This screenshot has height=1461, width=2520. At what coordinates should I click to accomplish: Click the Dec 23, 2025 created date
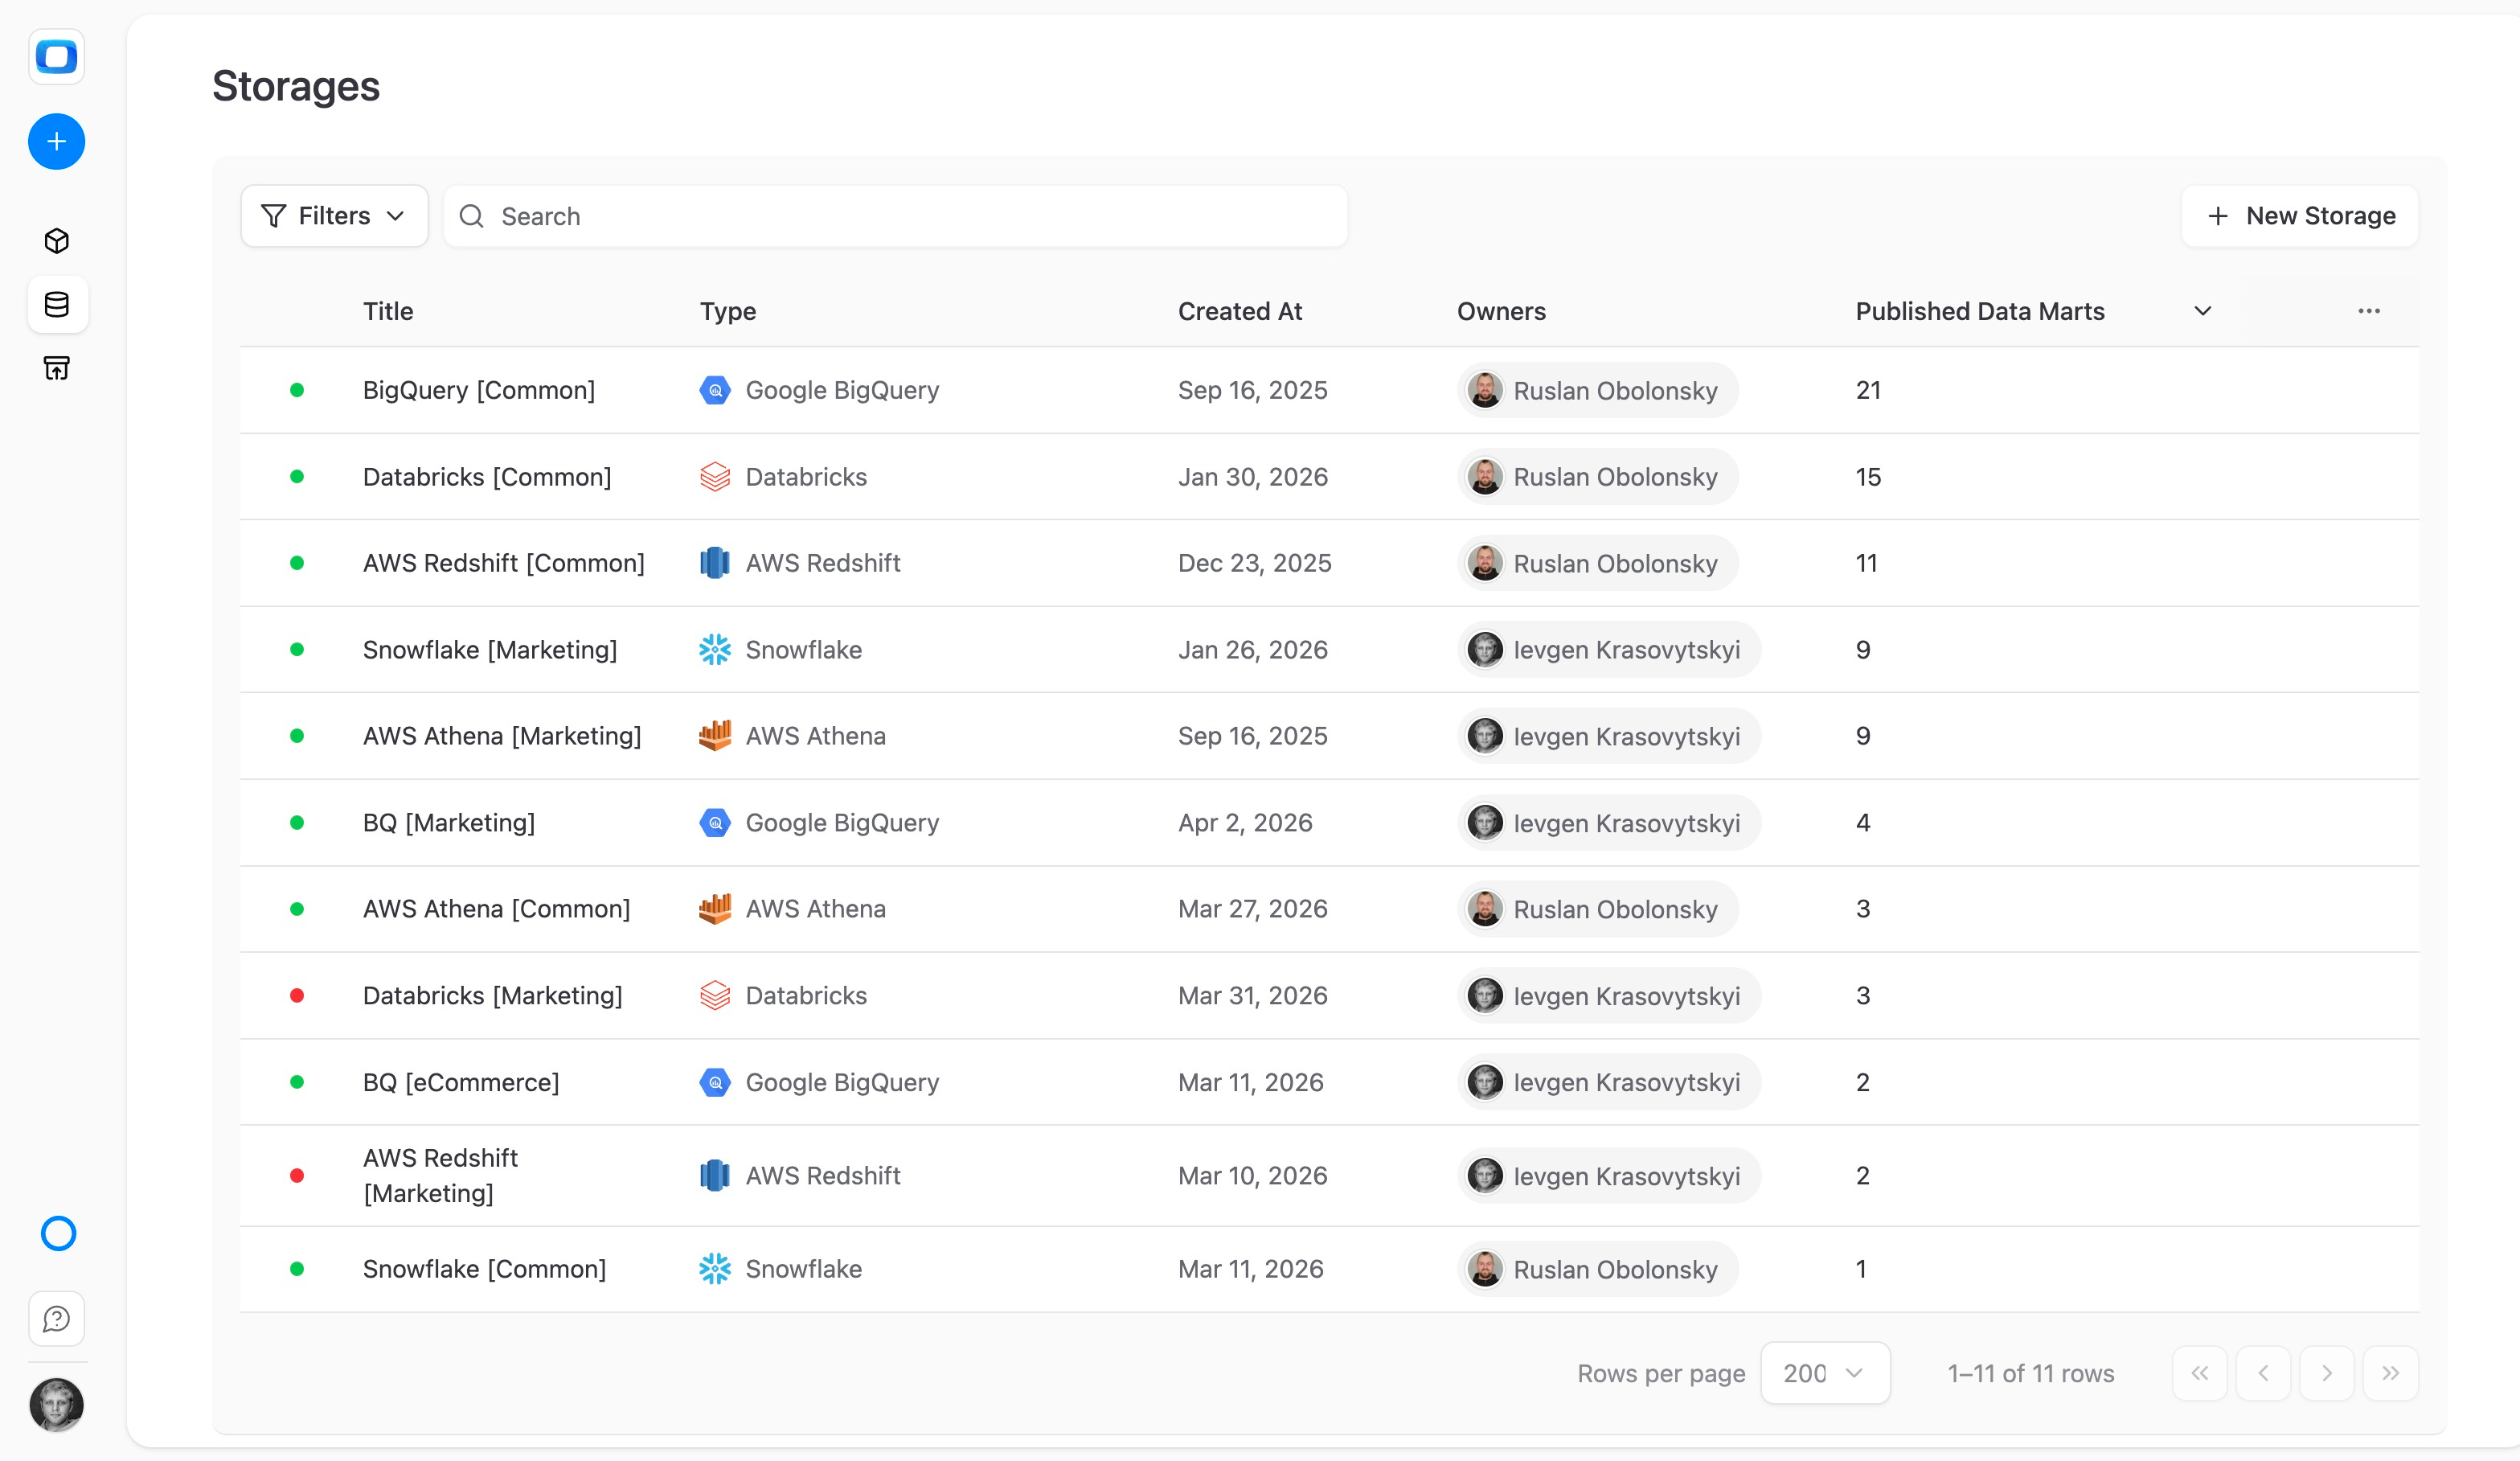[x=1255, y=563]
